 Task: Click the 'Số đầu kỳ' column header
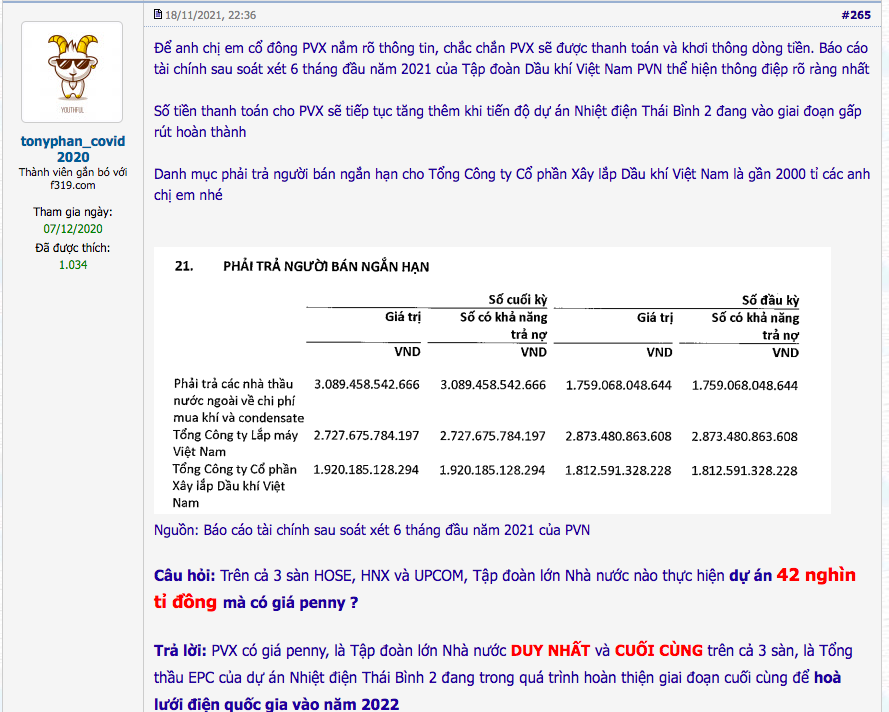click(x=771, y=300)
